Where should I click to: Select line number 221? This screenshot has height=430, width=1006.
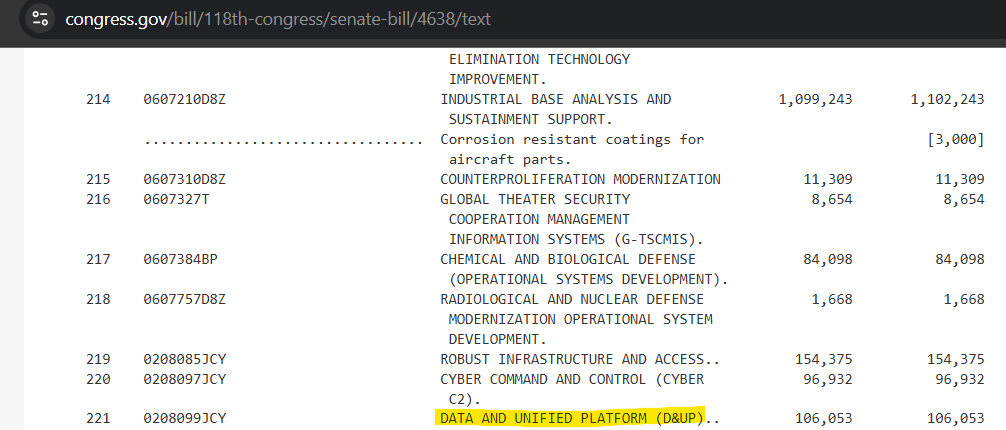coord(98,419)
